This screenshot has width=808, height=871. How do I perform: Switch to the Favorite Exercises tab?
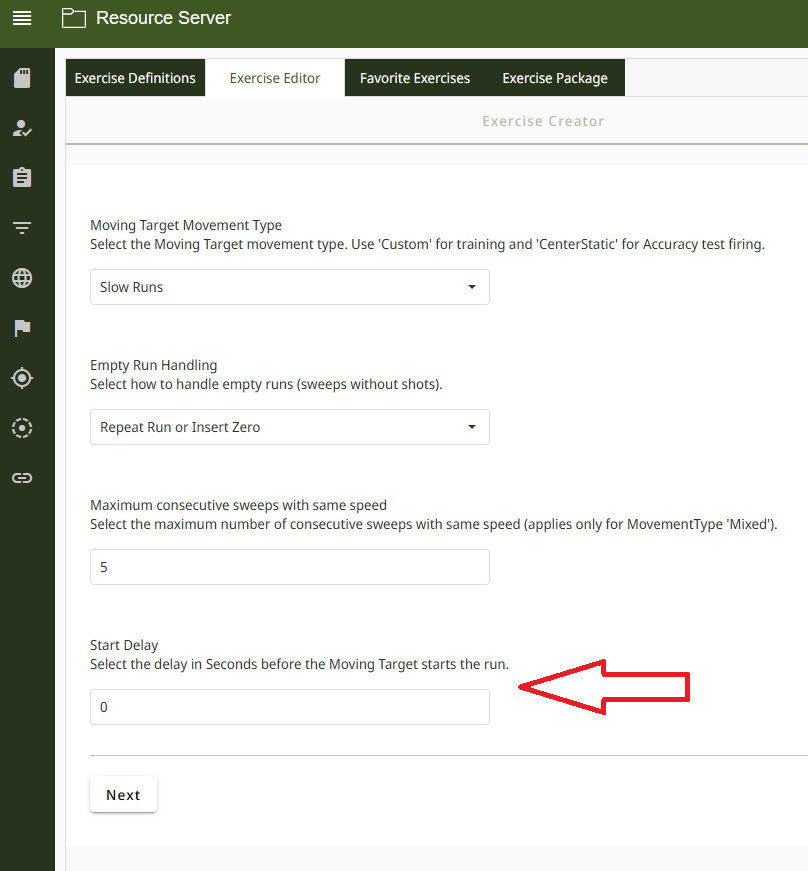[415, 78]
